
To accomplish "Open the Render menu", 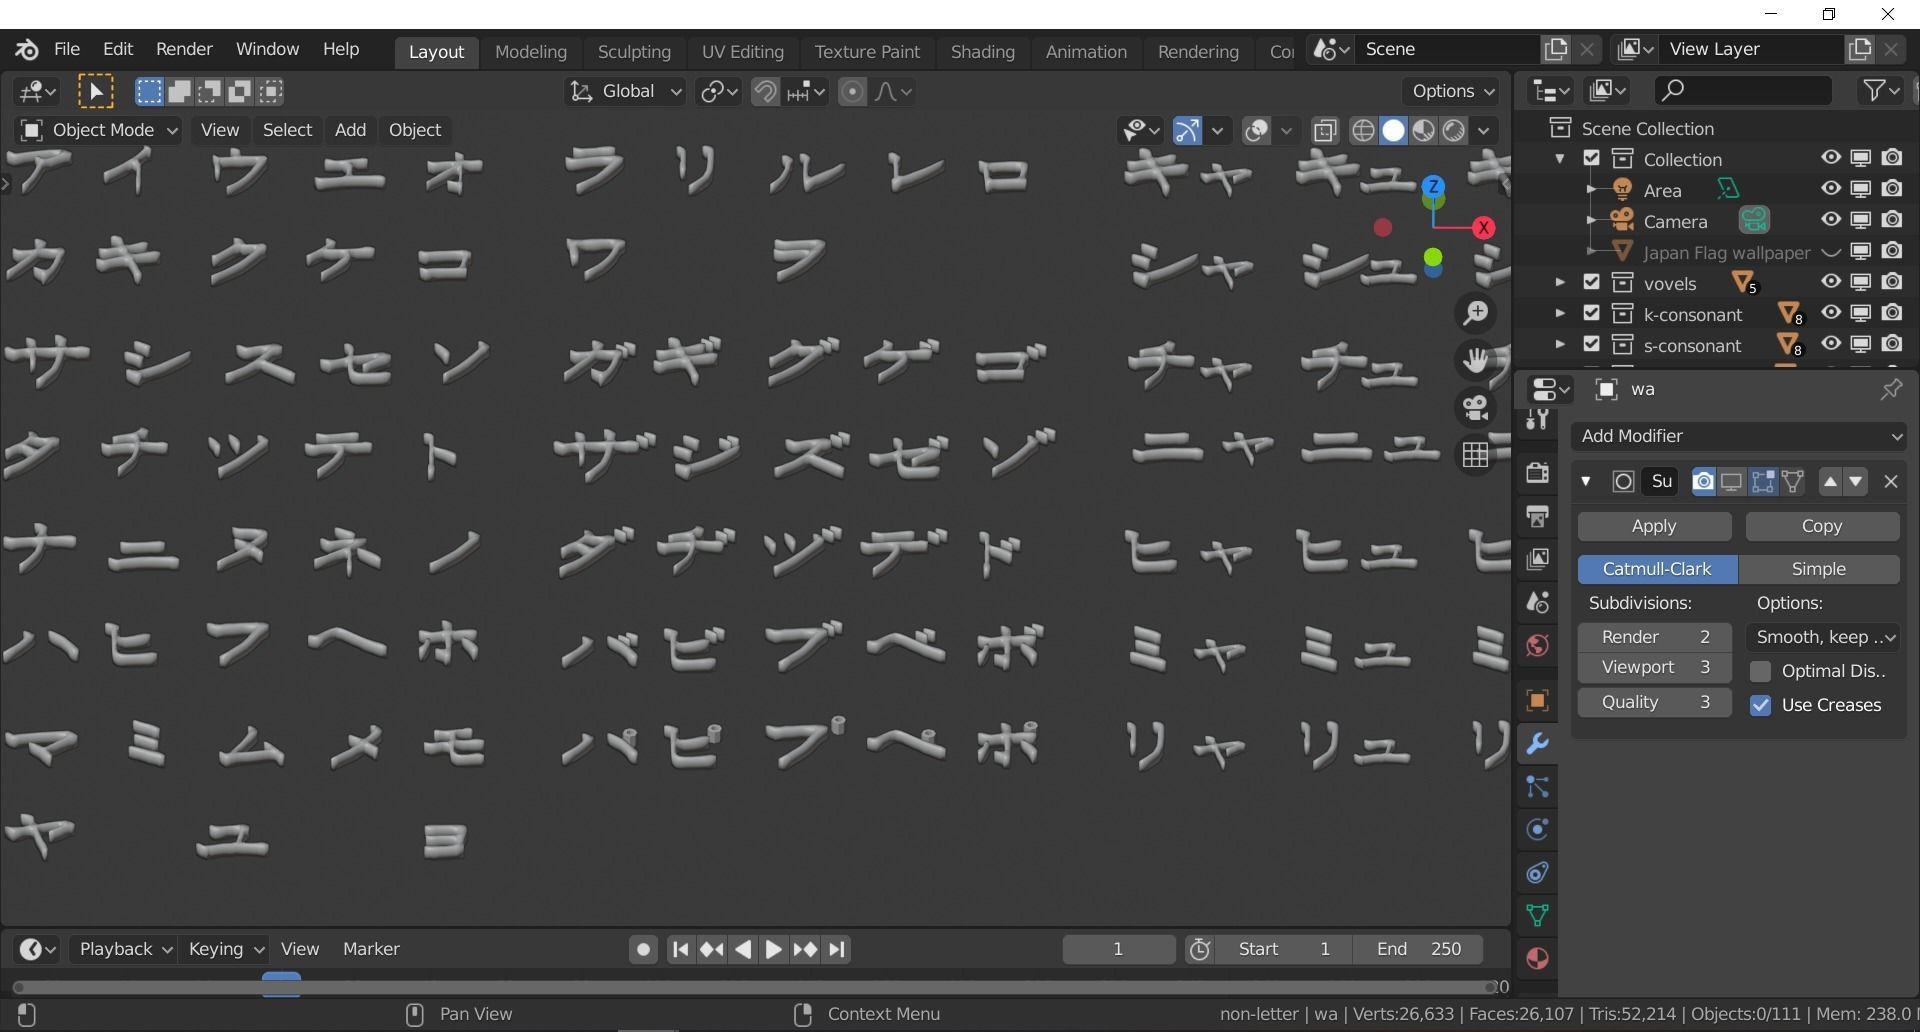I will 183,48.
